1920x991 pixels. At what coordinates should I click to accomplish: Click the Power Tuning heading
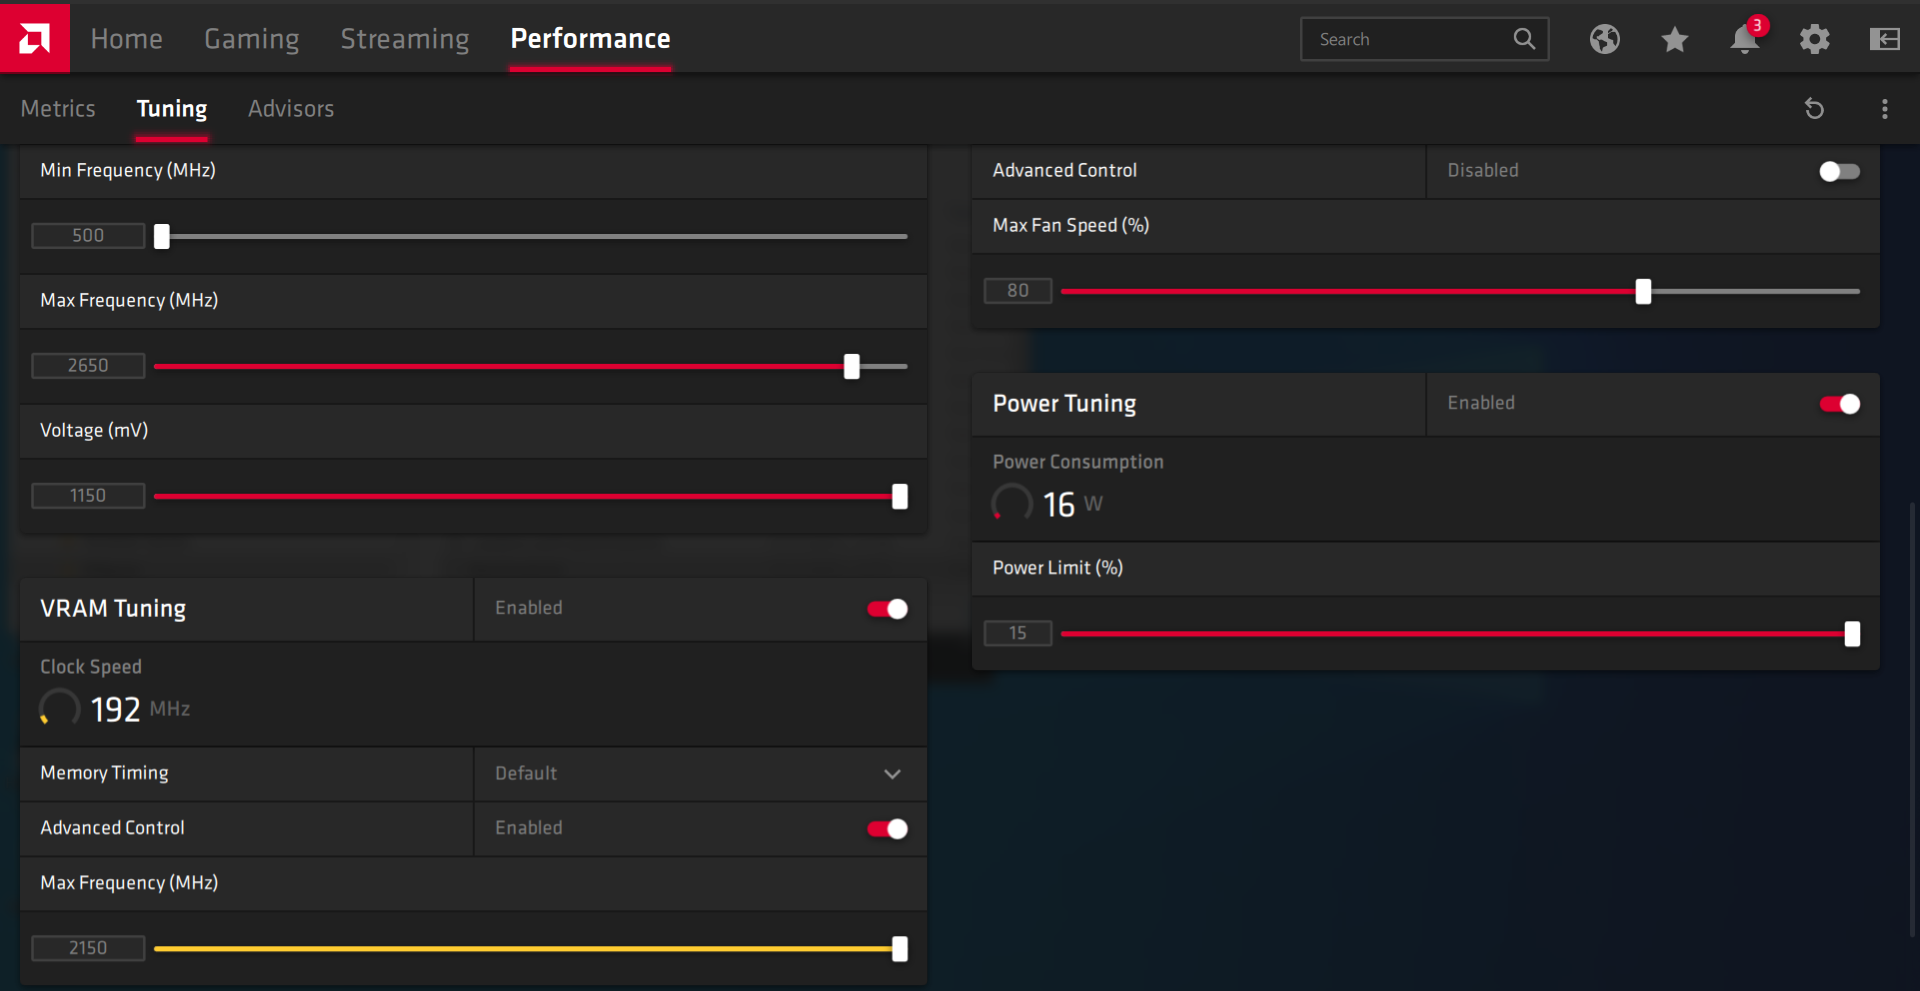1064,404
